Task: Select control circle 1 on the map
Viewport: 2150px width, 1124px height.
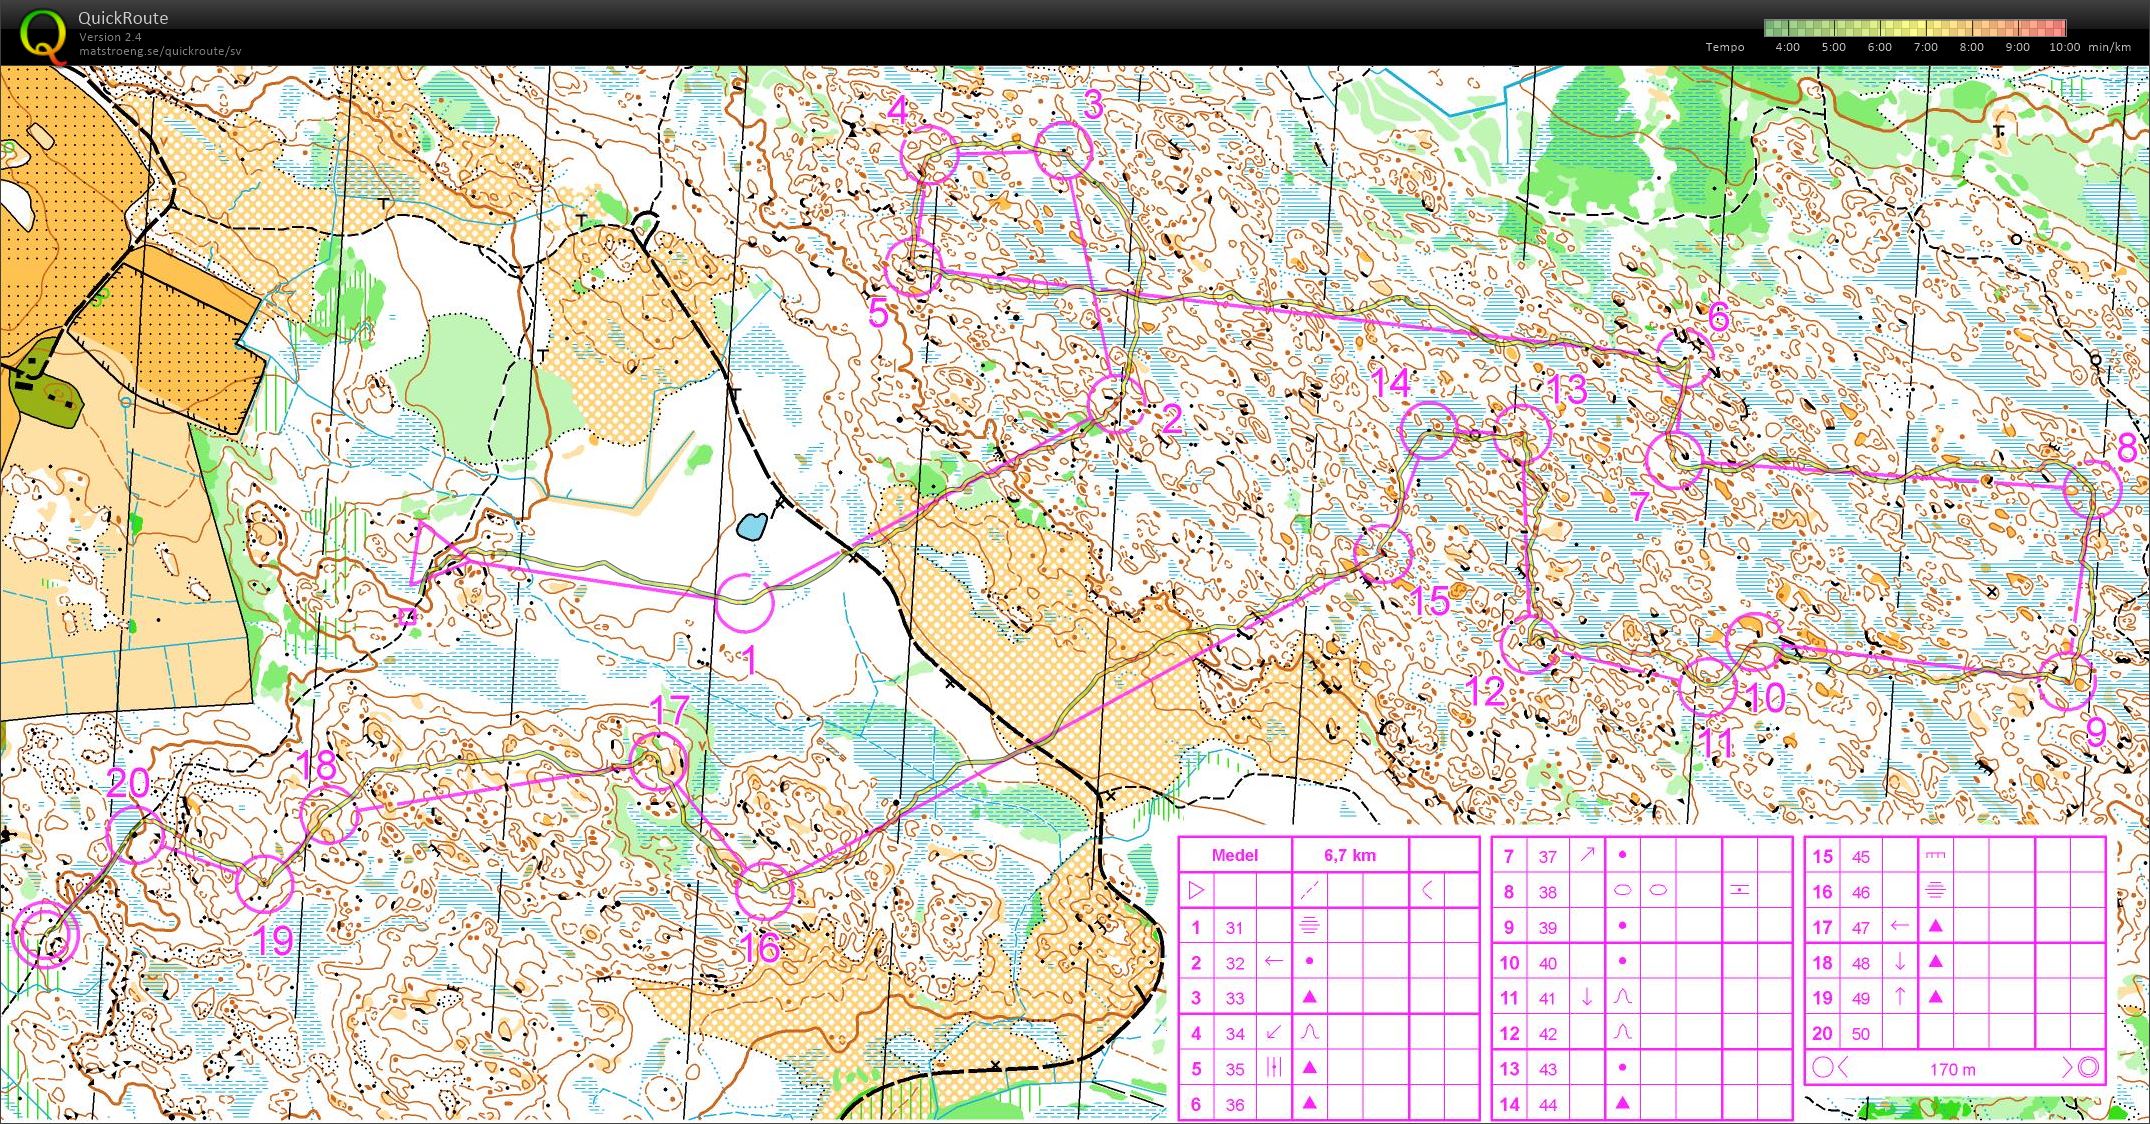Action: tap(745, 602)
